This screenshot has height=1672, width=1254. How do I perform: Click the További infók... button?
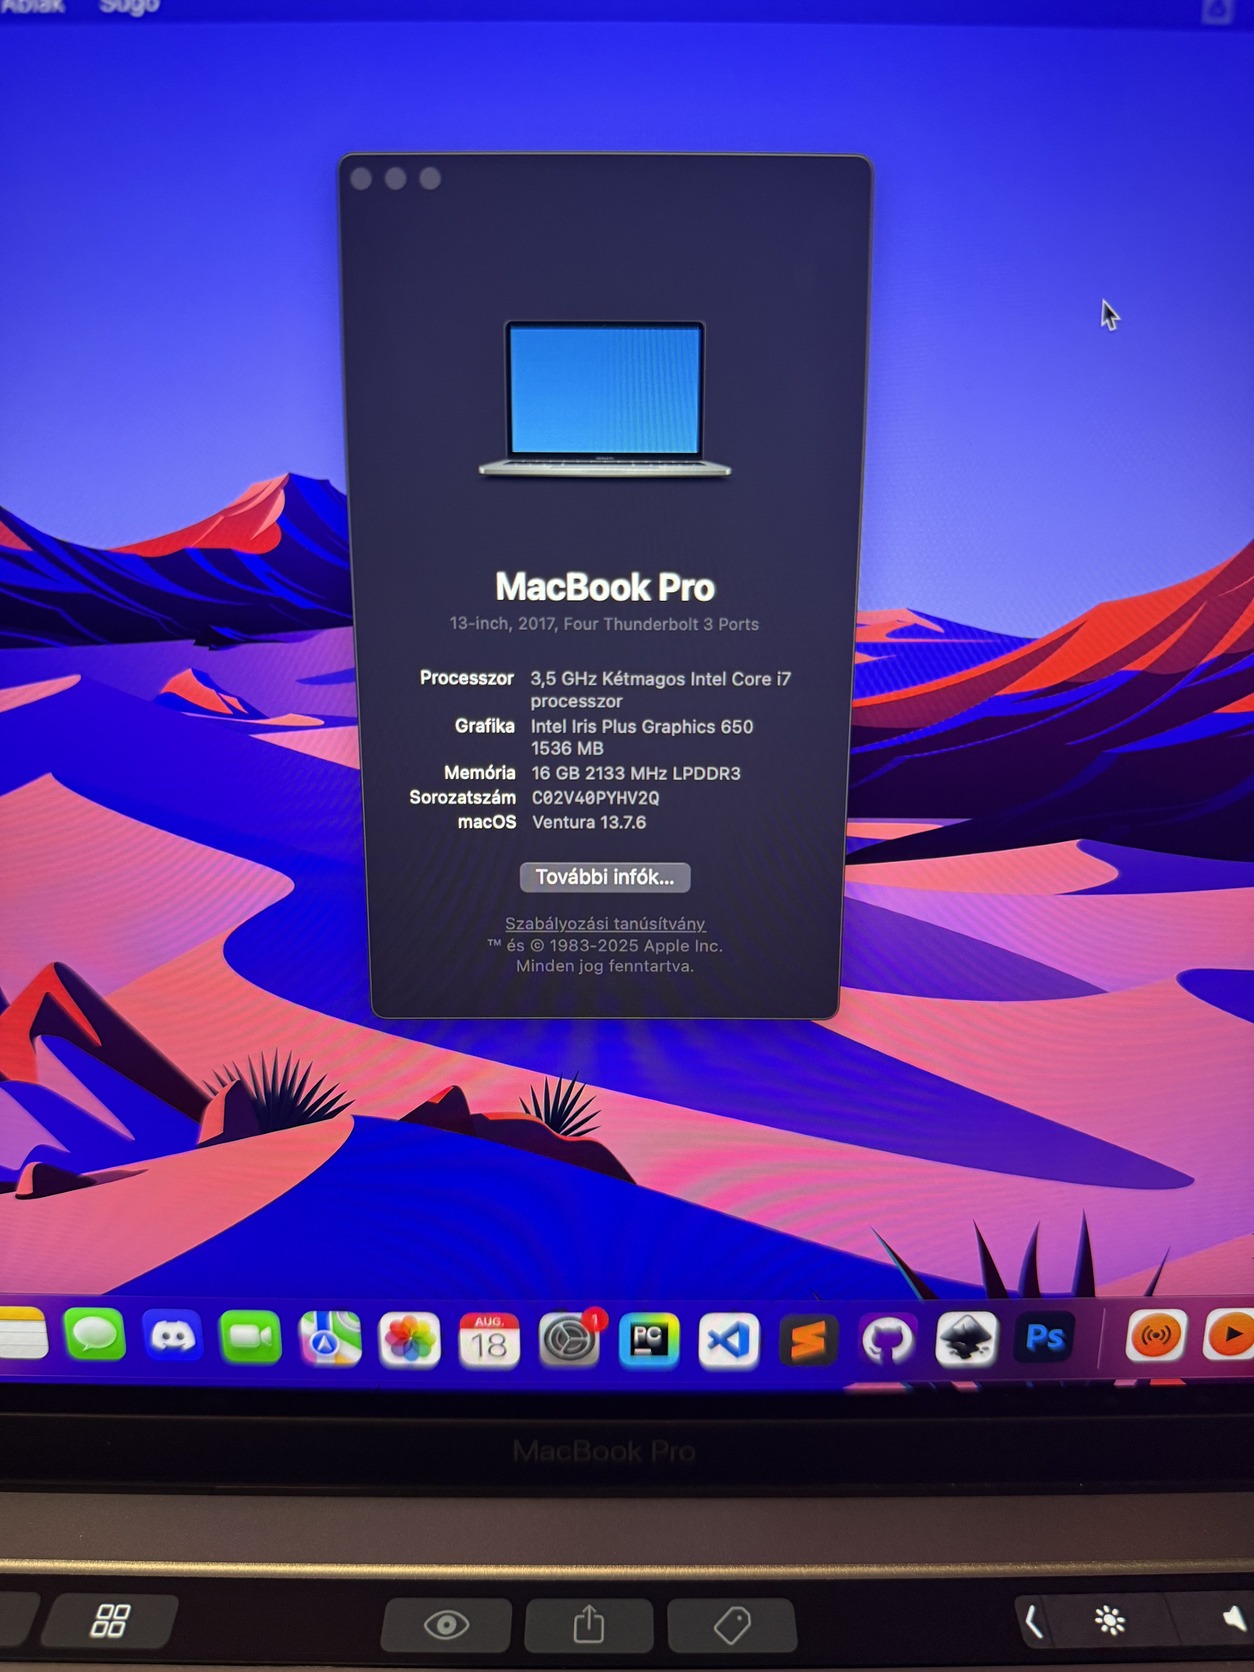tap(605, 877)
